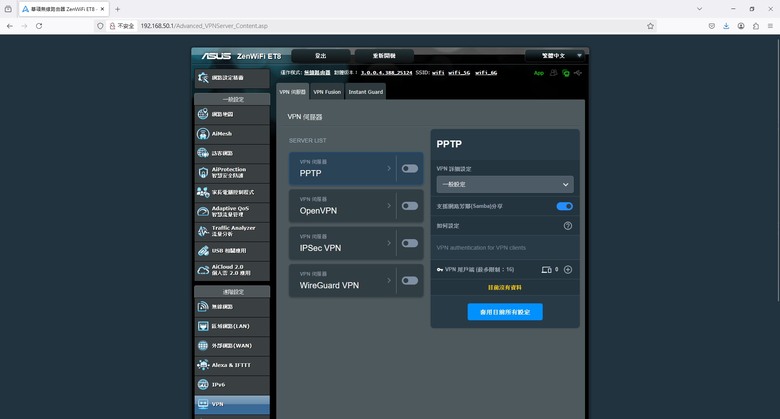
Task: Open the Quick Internet Setup wizard icon
Action: [203, 78]
